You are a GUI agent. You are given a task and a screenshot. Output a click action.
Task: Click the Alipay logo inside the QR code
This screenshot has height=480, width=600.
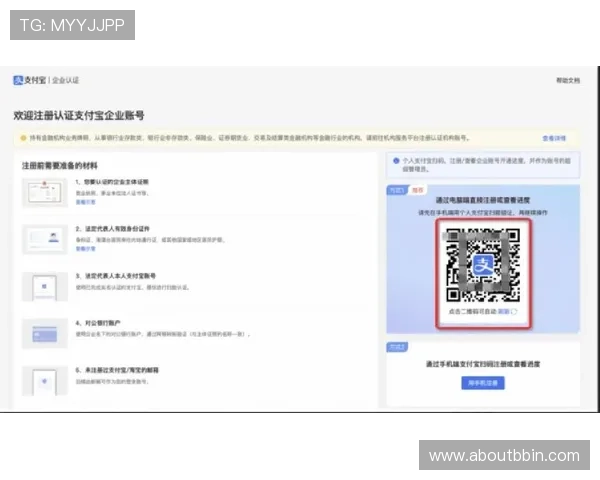coord(483,265)
